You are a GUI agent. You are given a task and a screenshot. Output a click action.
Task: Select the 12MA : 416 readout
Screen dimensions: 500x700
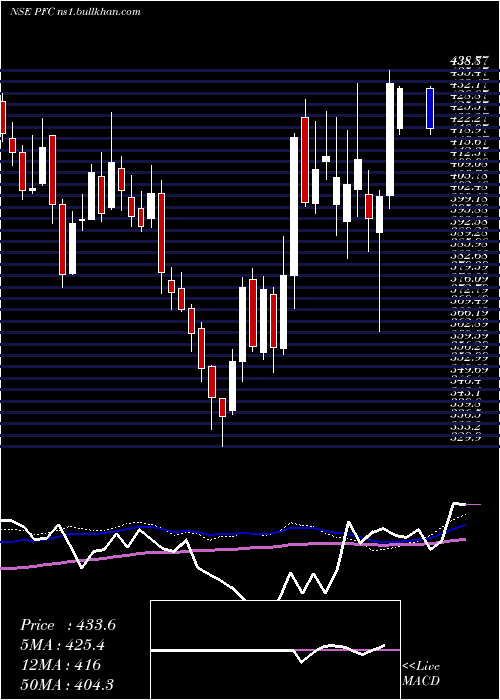(60, 665)
